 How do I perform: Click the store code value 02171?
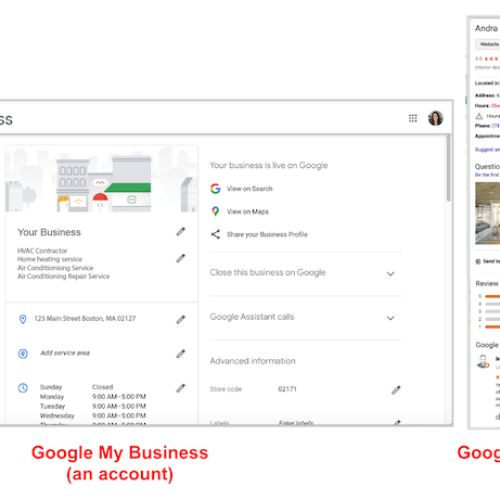pyautogui.click(x=287, y=389)
